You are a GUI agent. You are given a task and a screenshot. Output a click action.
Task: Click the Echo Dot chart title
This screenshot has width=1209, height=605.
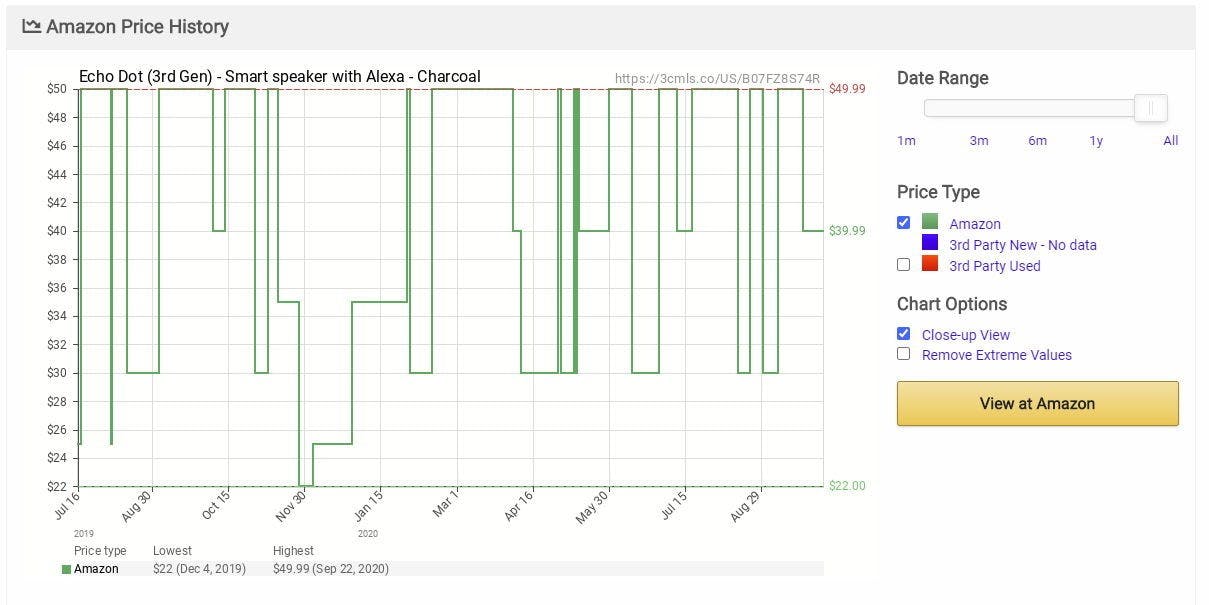(280, 77)
